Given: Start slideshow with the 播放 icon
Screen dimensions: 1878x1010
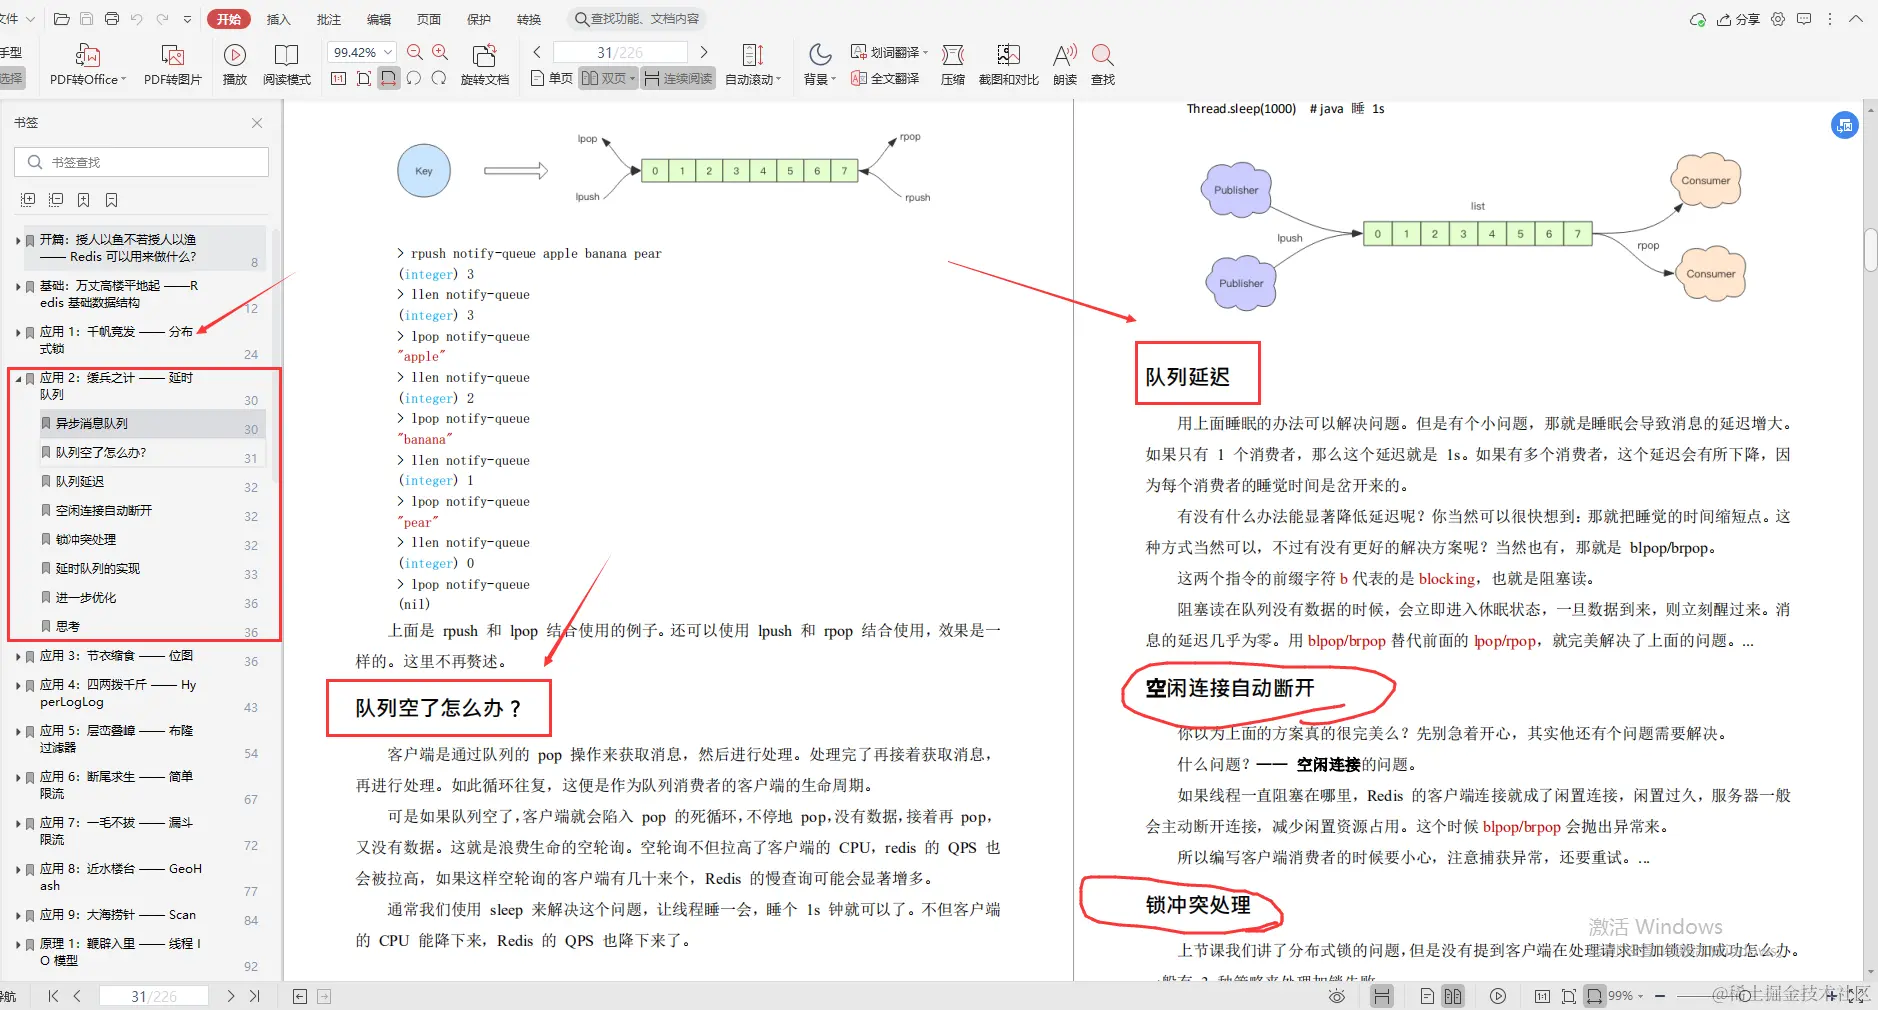Looking at the screenshot, I should click(x=234, y=63).
